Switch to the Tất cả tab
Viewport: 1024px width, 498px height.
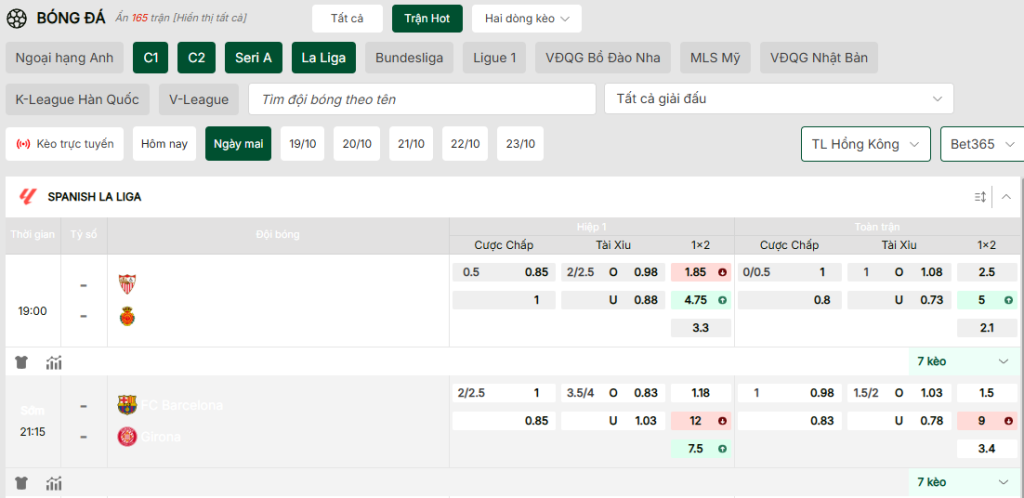[347, 19]
